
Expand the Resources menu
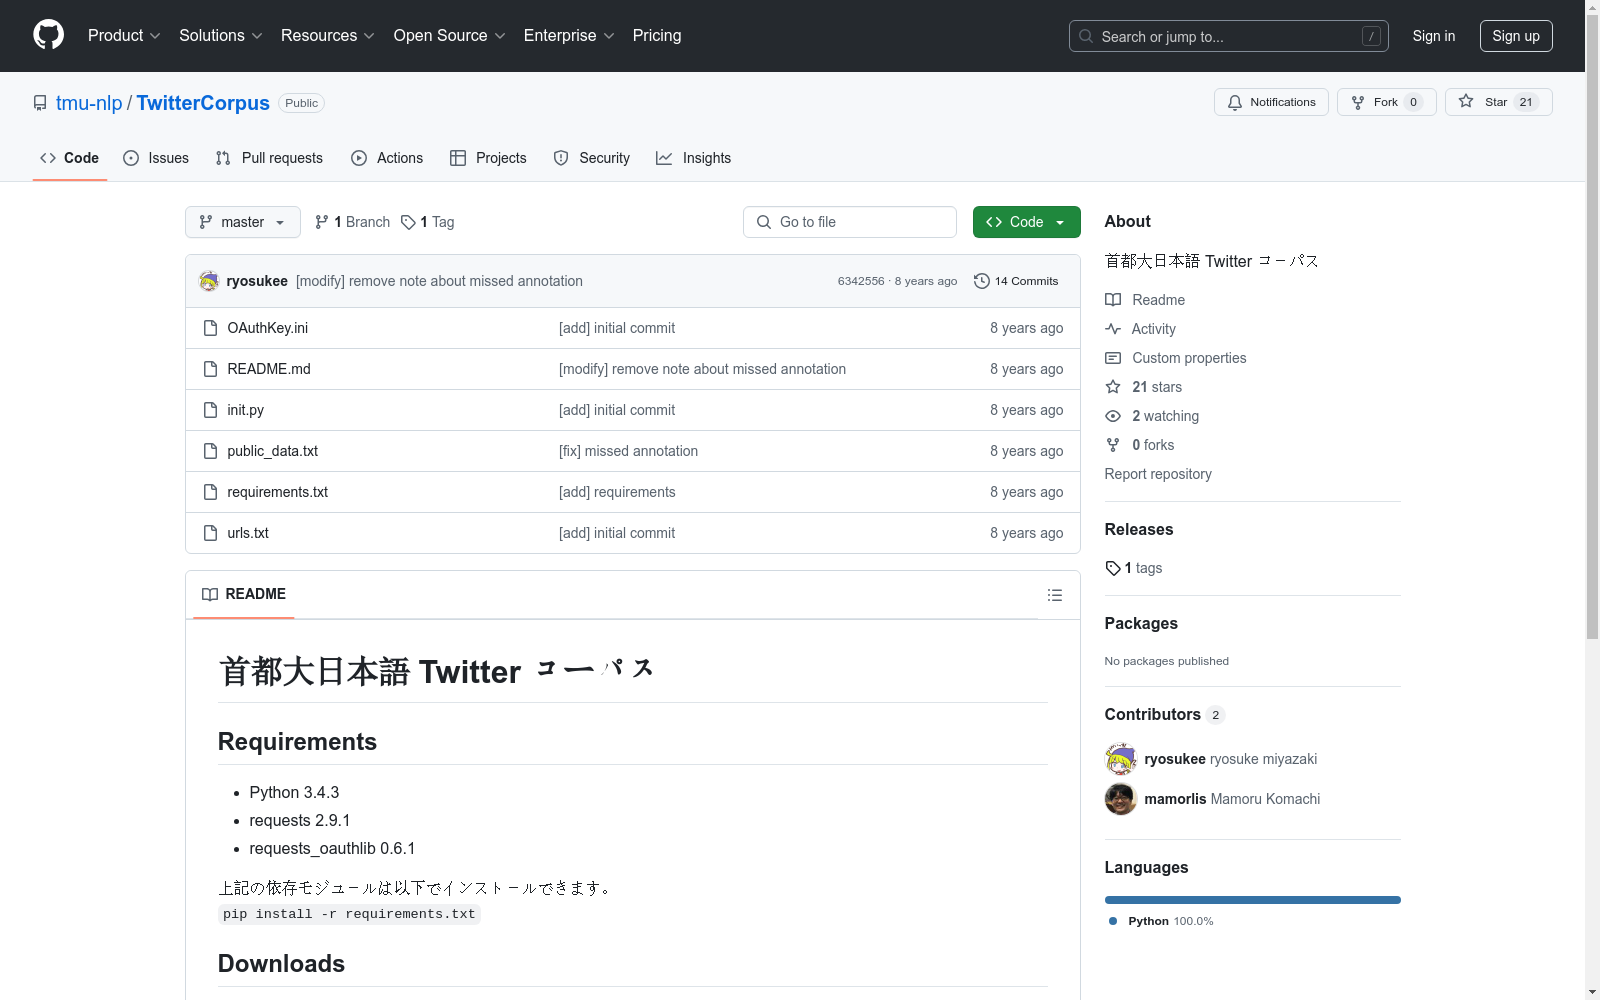pyautogui.click(x=328, y=36)
